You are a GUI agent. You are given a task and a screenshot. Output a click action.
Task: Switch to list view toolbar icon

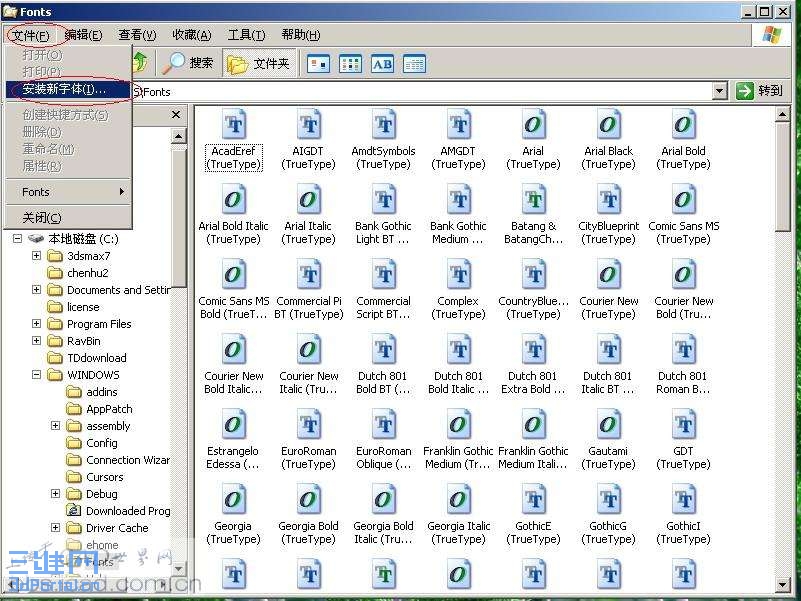point(350,64)
